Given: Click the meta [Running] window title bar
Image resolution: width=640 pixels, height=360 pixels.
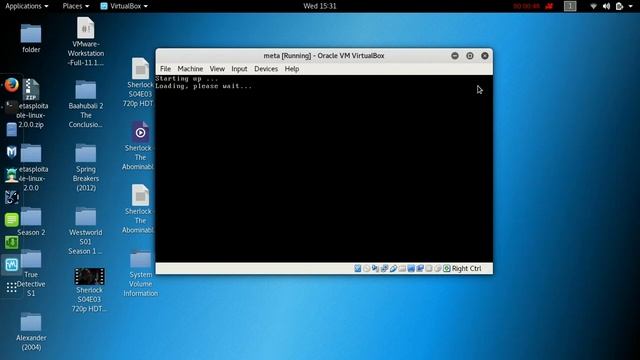Looking at the screenshot, I should click(324, 56).
